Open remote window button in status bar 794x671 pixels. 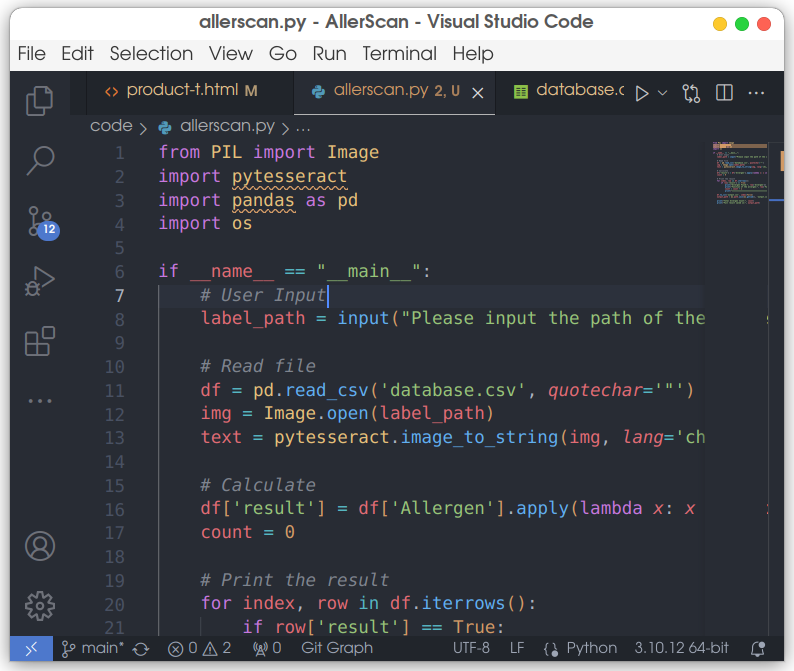pyautogui.click(x=31, y=648)
